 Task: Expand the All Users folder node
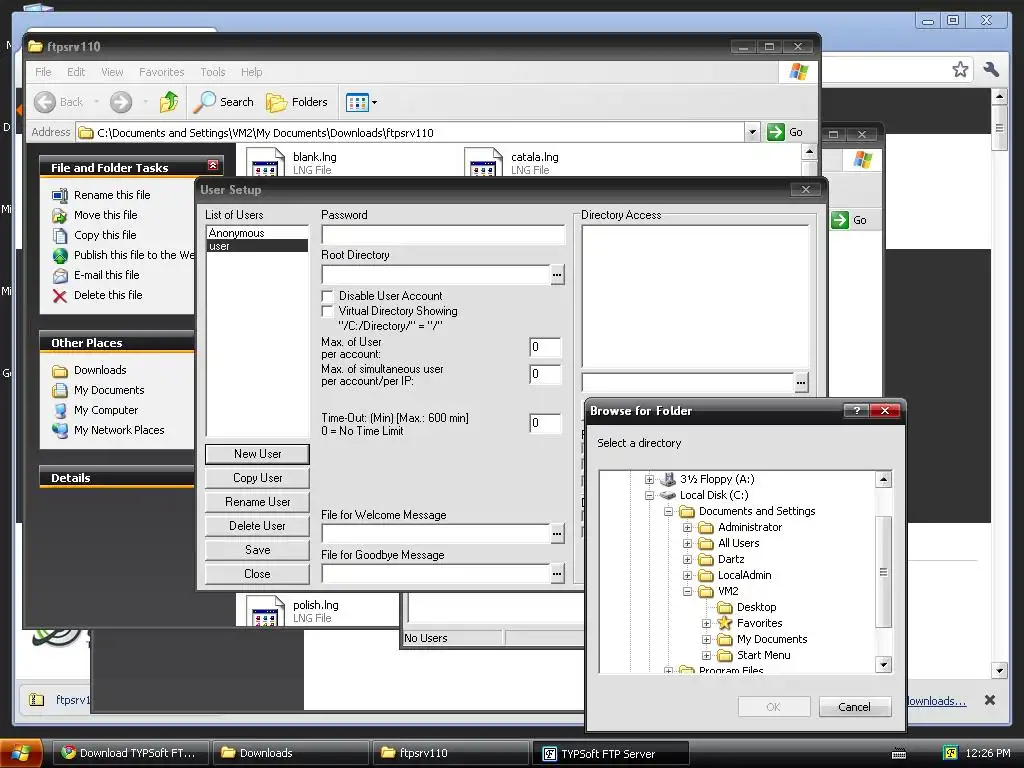pos(687,543)
